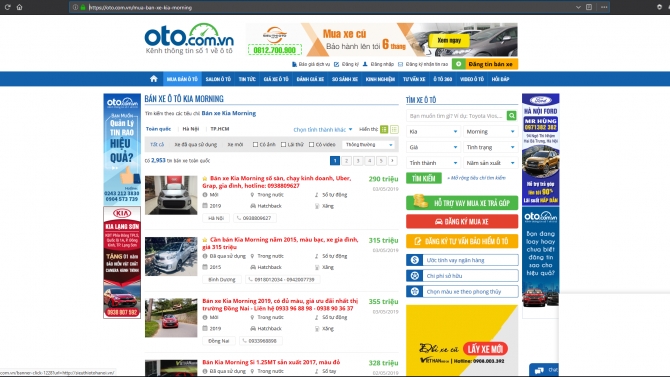Open the Đồng Nai red Kia thumbnail
Viewport: 670px width, 377px height.
coord(171,318)
